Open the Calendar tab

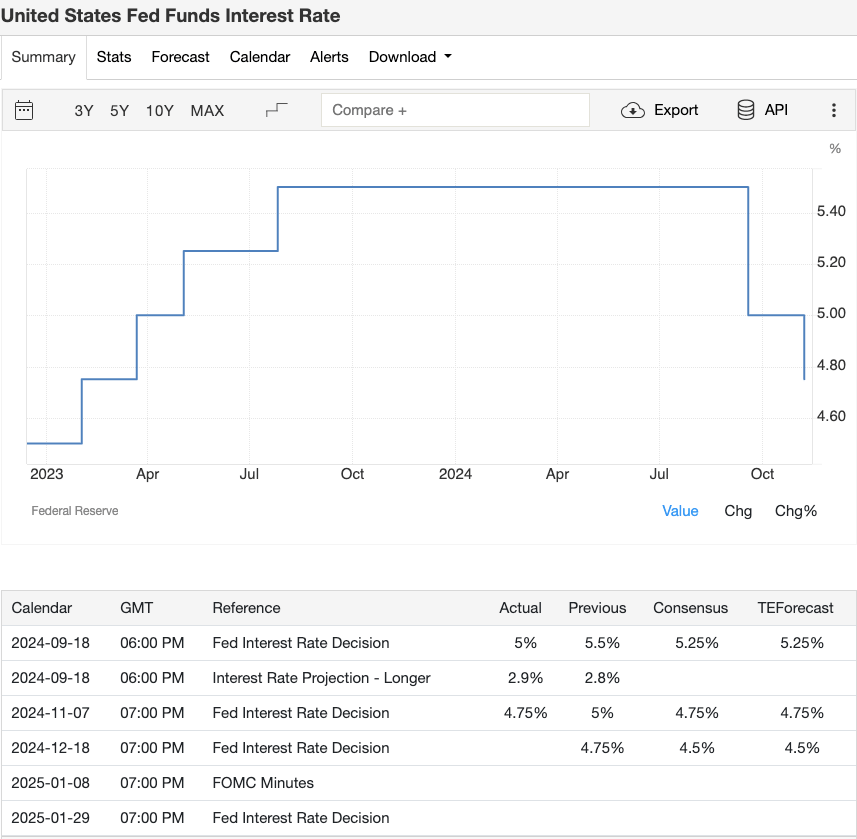[x=259, y=57]
